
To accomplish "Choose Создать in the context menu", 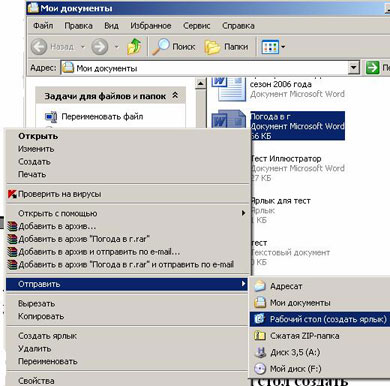I will [x=128, y=162].
